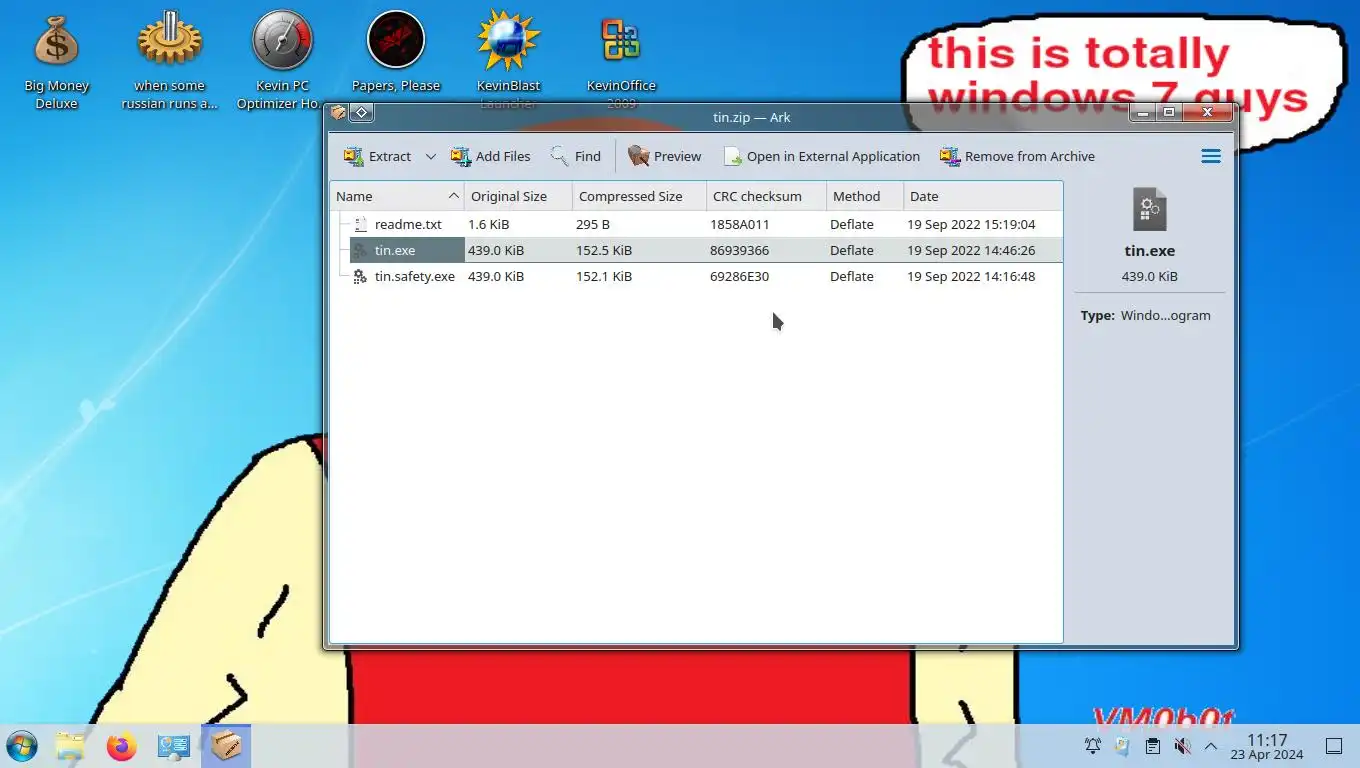Click the readme.txt document icon
Image resolution: width=1360 pixels, height=768 pixels.
361,224
